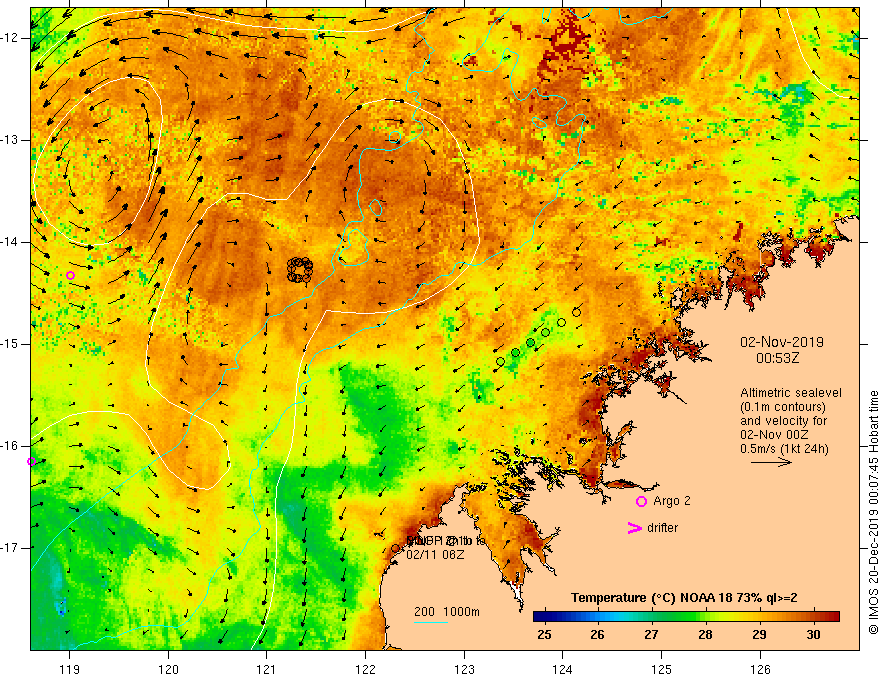The width and height of the screenshot is (880, 680).
Task: Click the southwesternmost circle of the diagonal circle chain
Action: point(501,362)
